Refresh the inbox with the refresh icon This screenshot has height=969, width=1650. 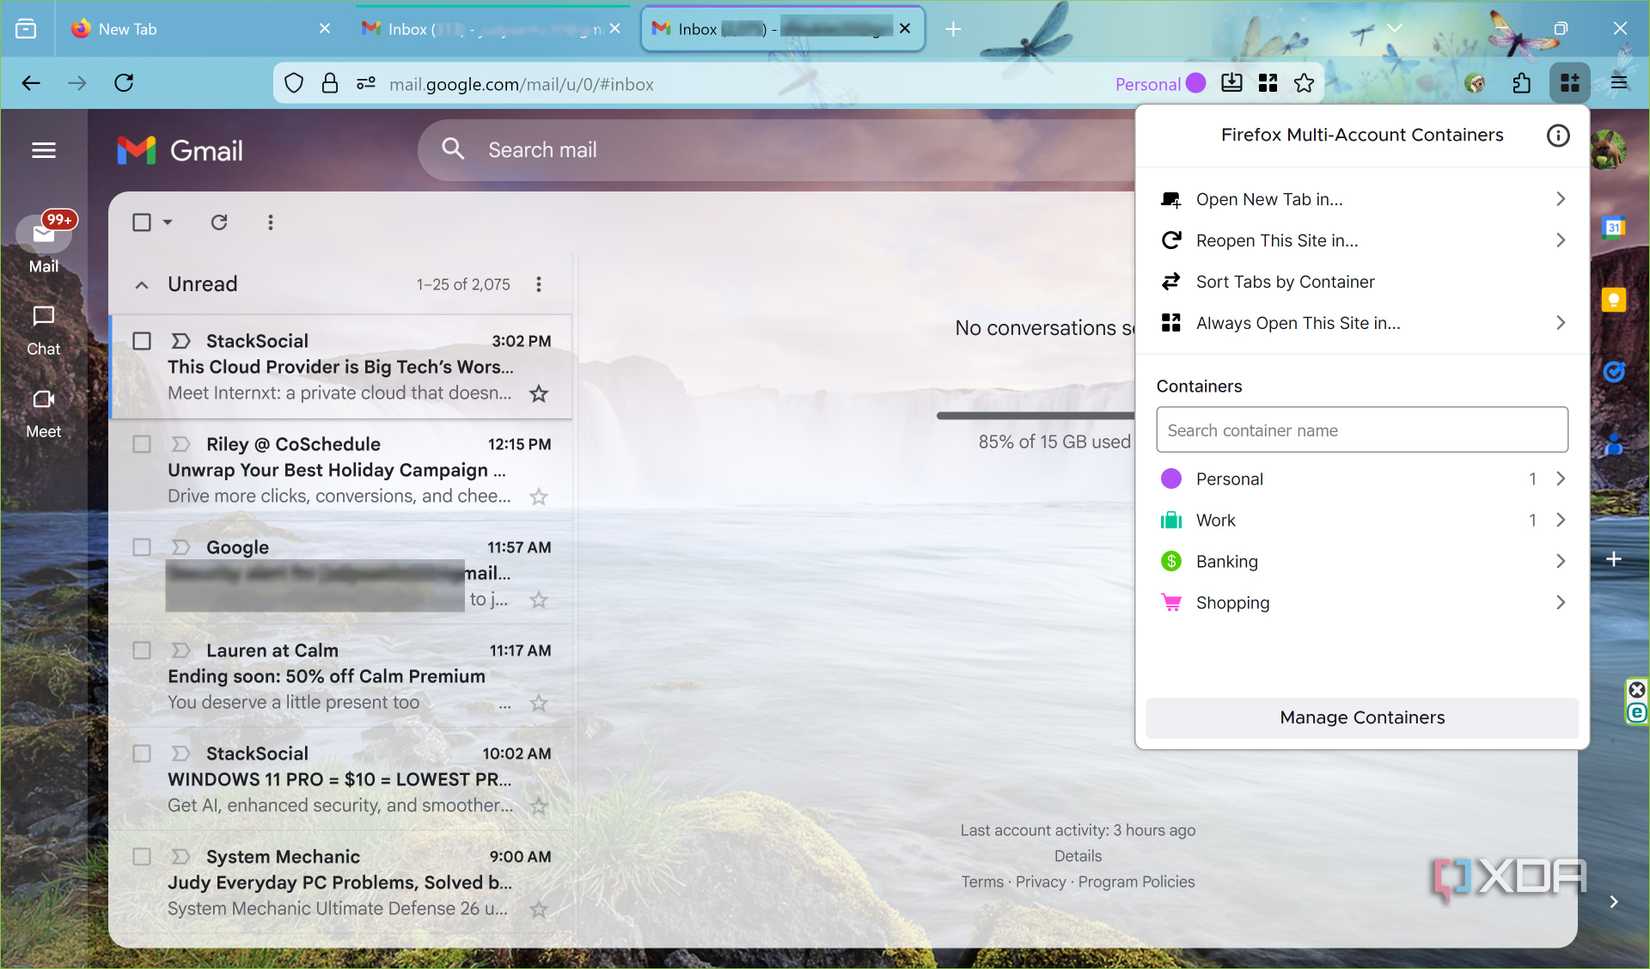pos(219,222)
